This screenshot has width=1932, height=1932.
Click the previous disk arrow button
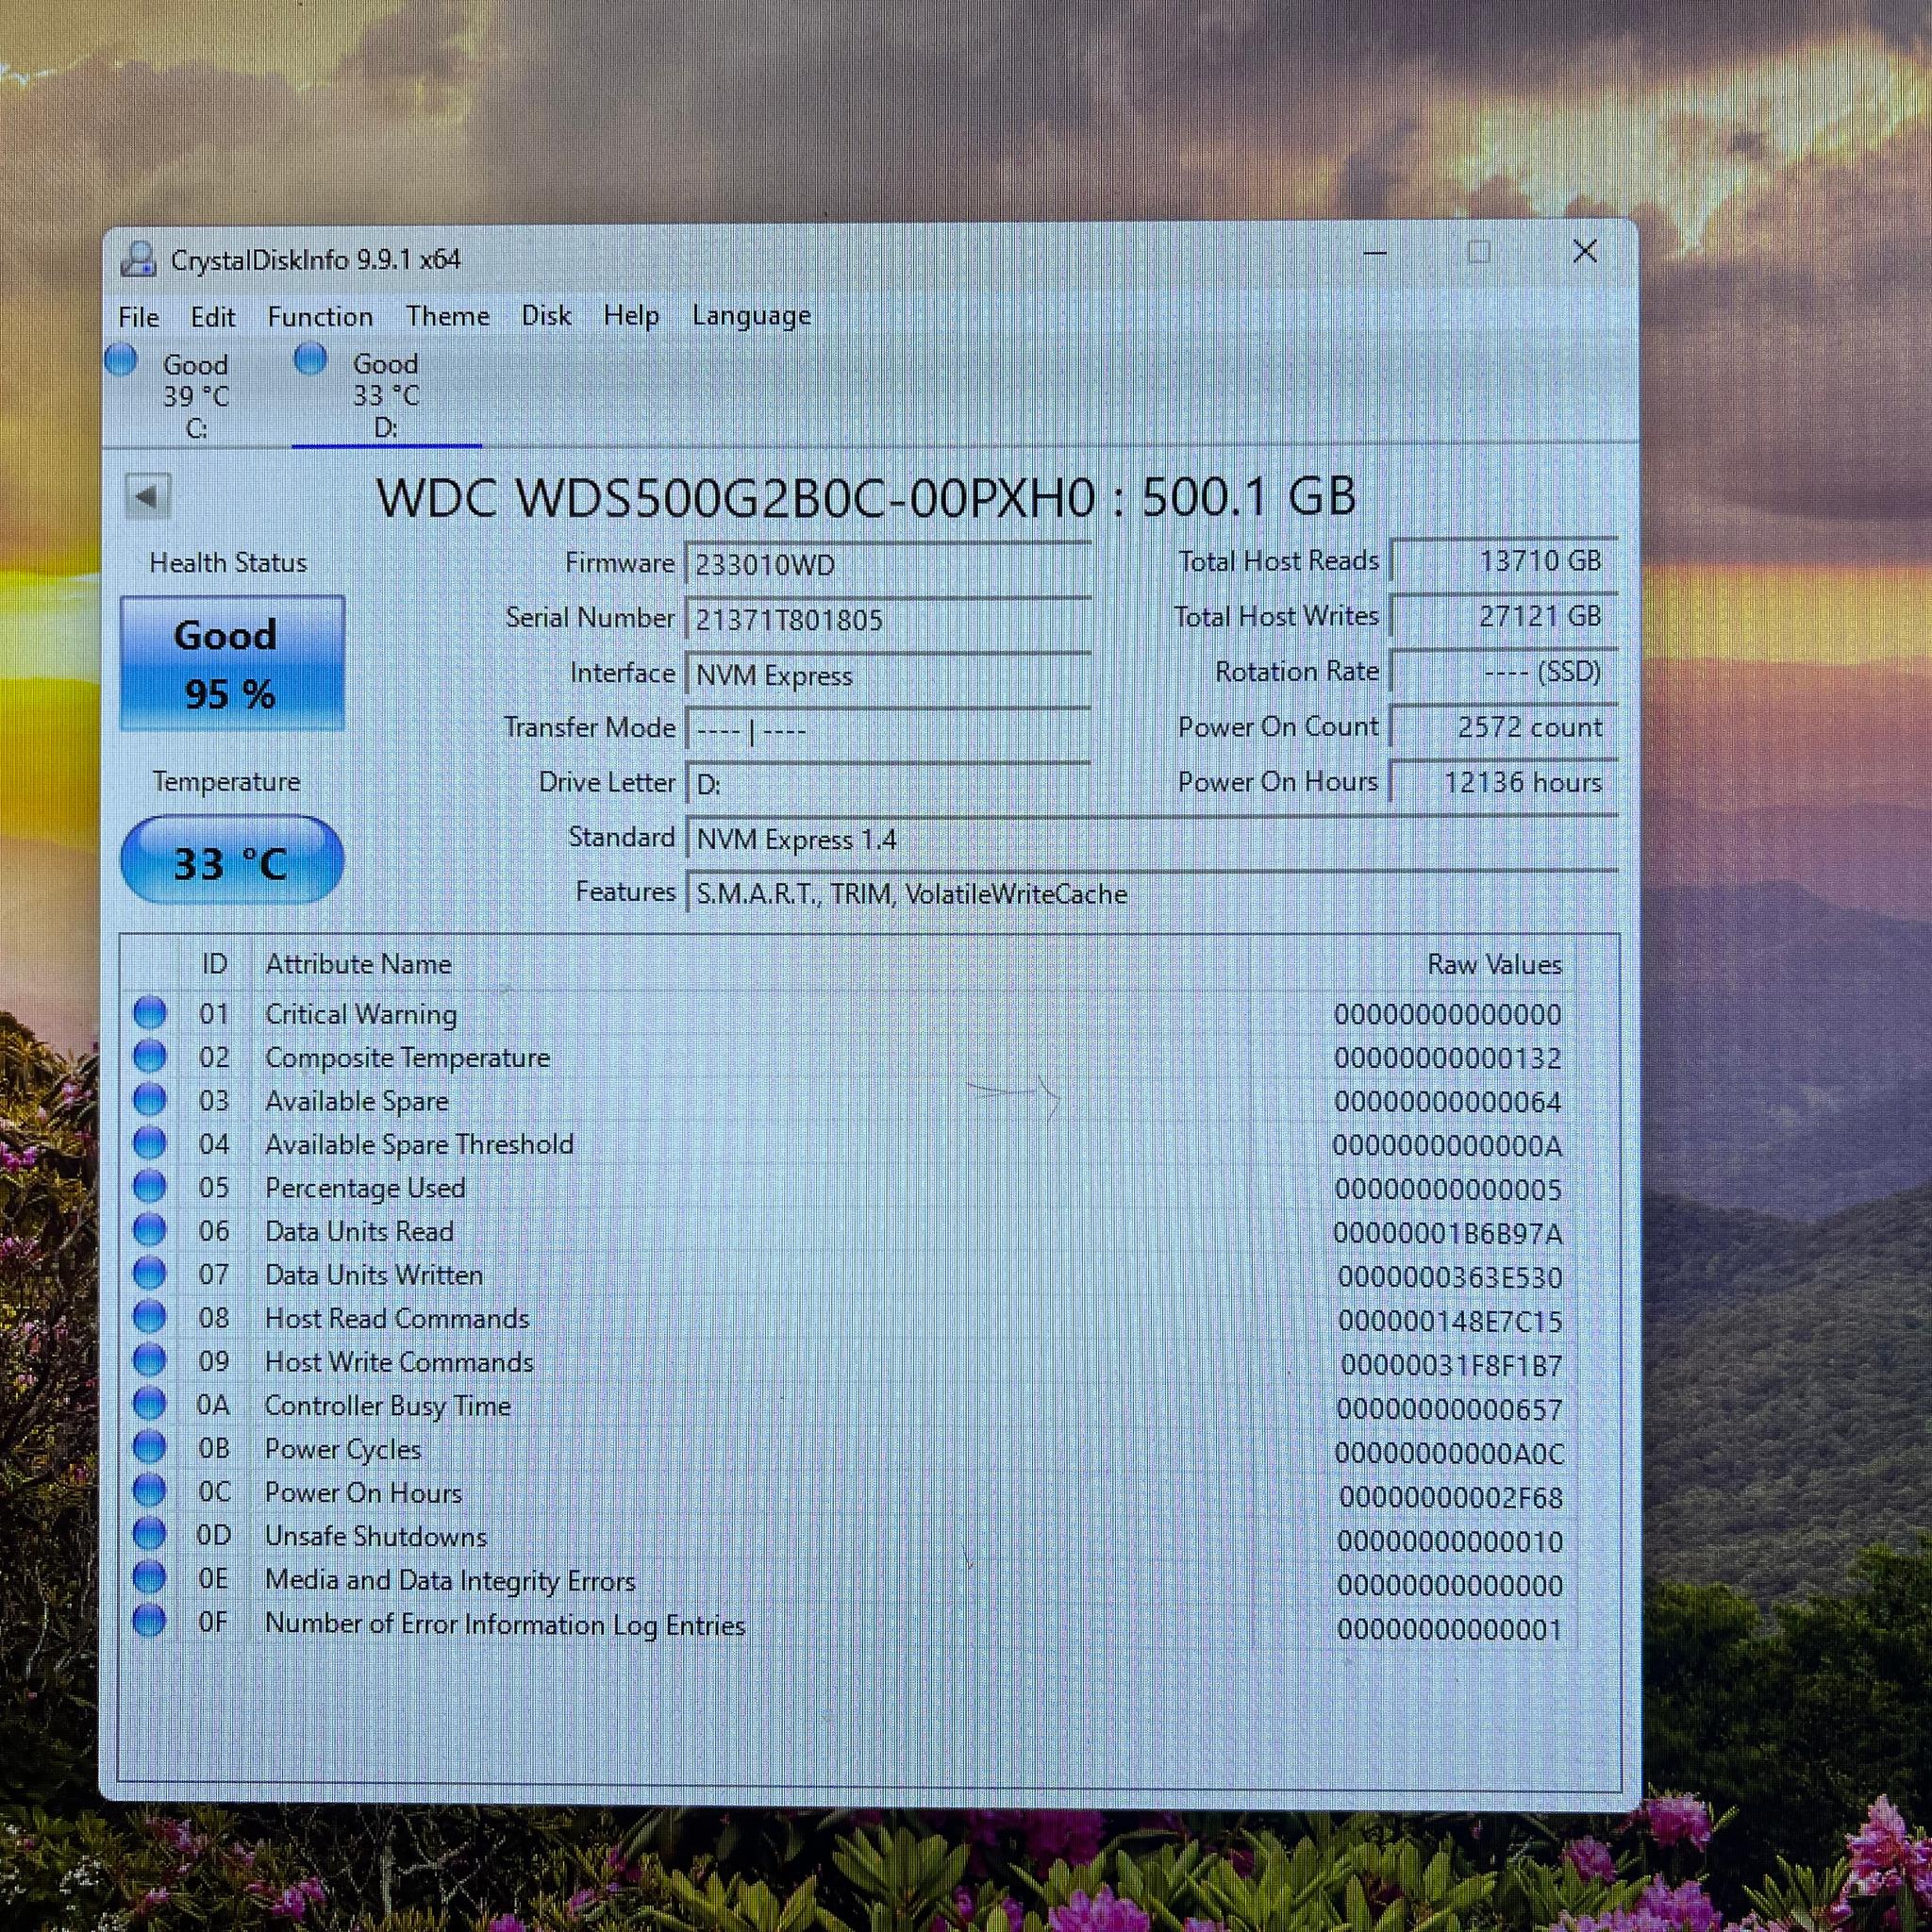[x=148, y=496]
